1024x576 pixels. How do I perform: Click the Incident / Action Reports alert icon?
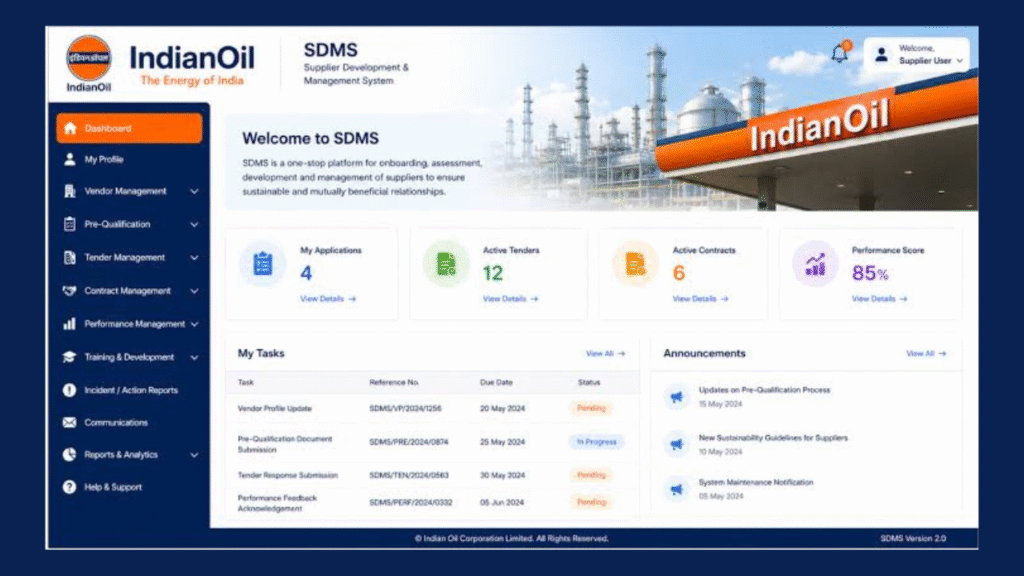click(69, 390)
